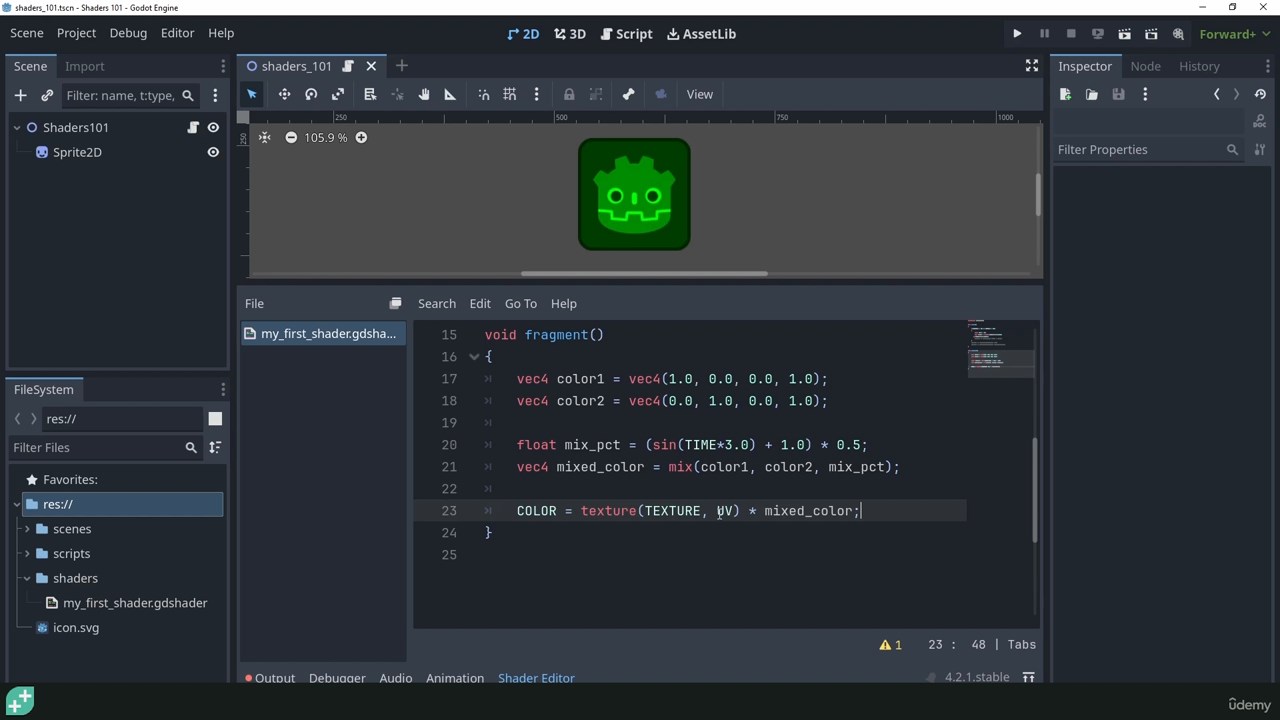
Task: Open the AssetLib workspace
Action: click(x=701, y=34)
